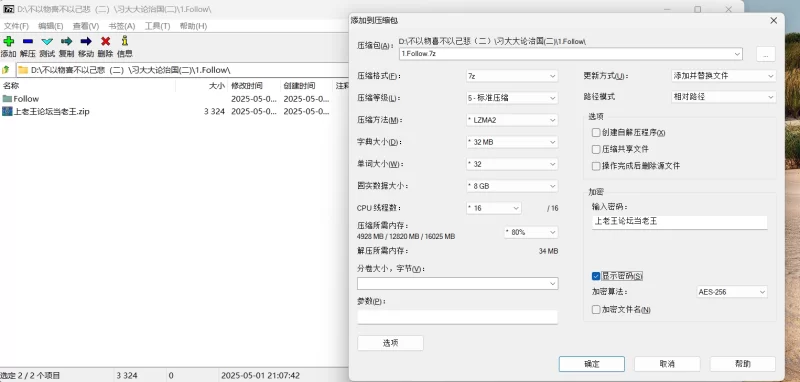This screenshot has height=382, width=800.
Task: Click the green Add (添加) toolbar icon
Action: [x=8, y=41]
